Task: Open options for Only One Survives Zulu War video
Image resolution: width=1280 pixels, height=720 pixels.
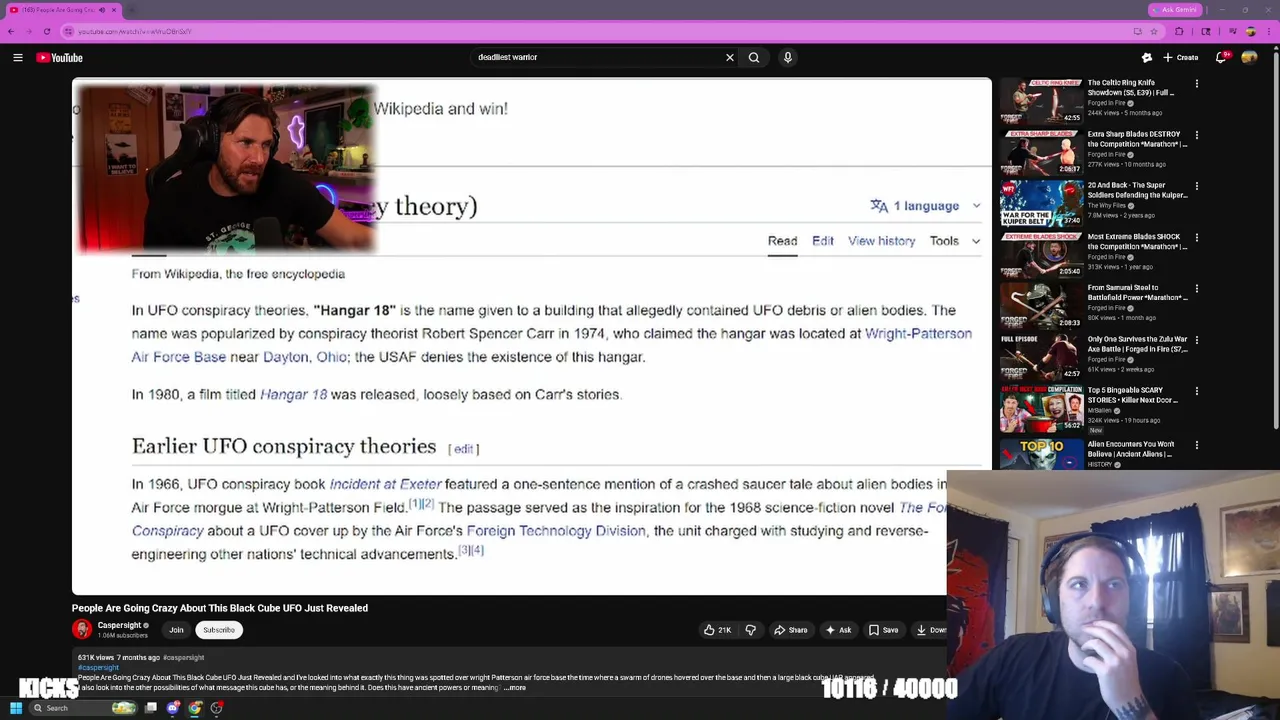Action: point(1197,340)
